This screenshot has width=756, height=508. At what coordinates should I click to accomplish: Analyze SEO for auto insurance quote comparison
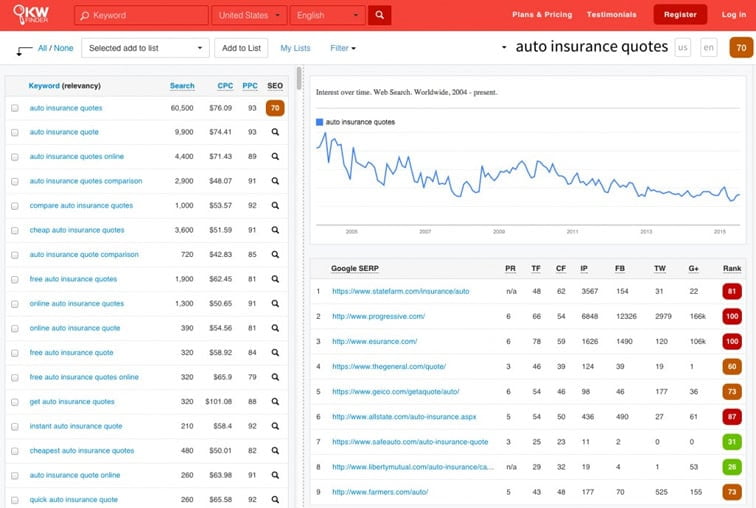pos(275,254)
